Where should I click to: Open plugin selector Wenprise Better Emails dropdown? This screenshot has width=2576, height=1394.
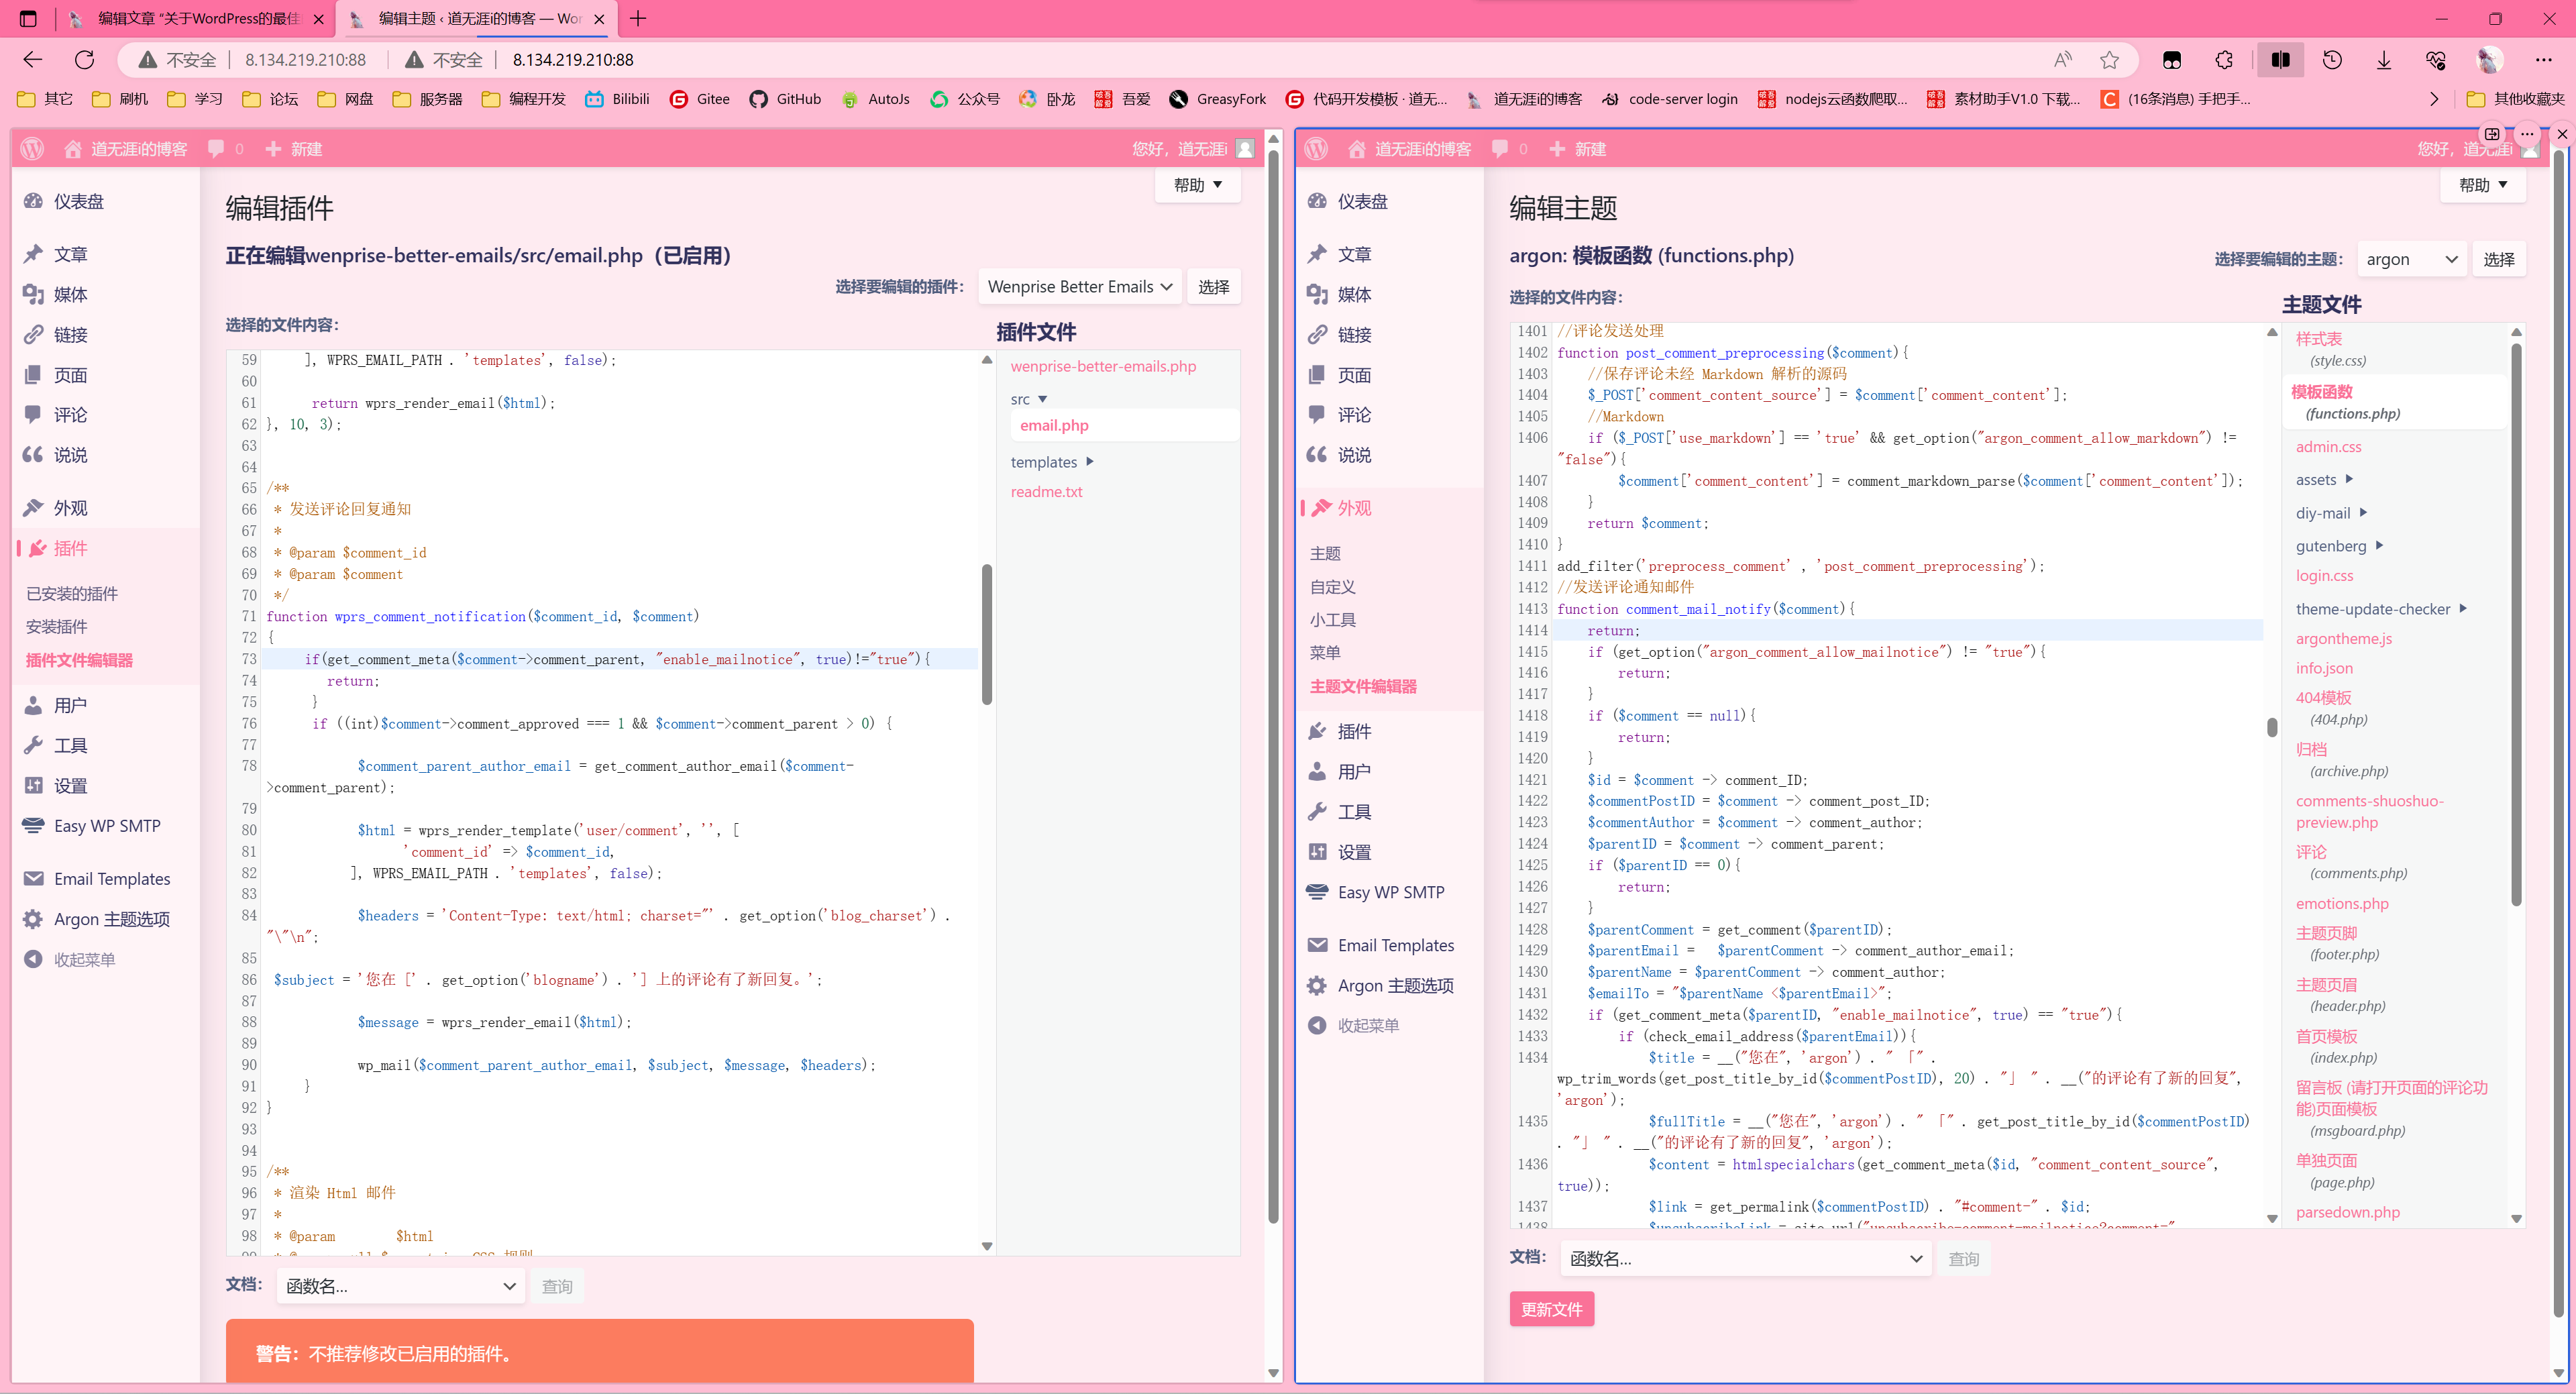(1080, 287)
